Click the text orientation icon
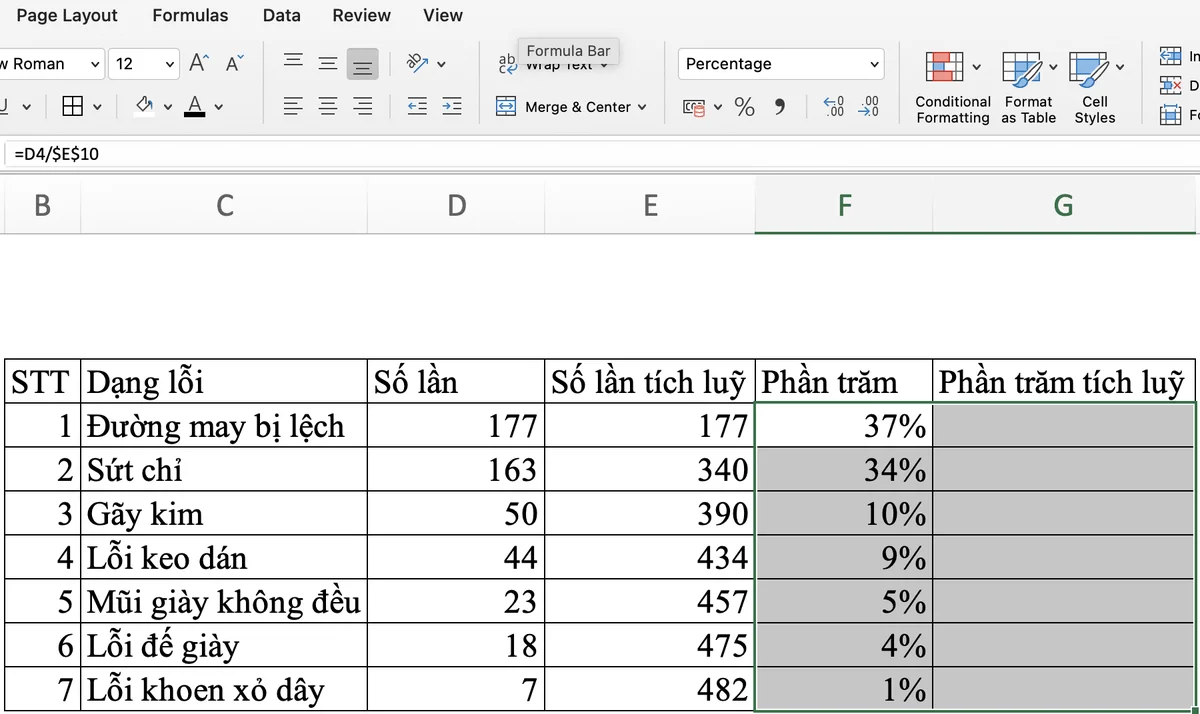This screenshot has width=1200, height=714. point(416,63)
